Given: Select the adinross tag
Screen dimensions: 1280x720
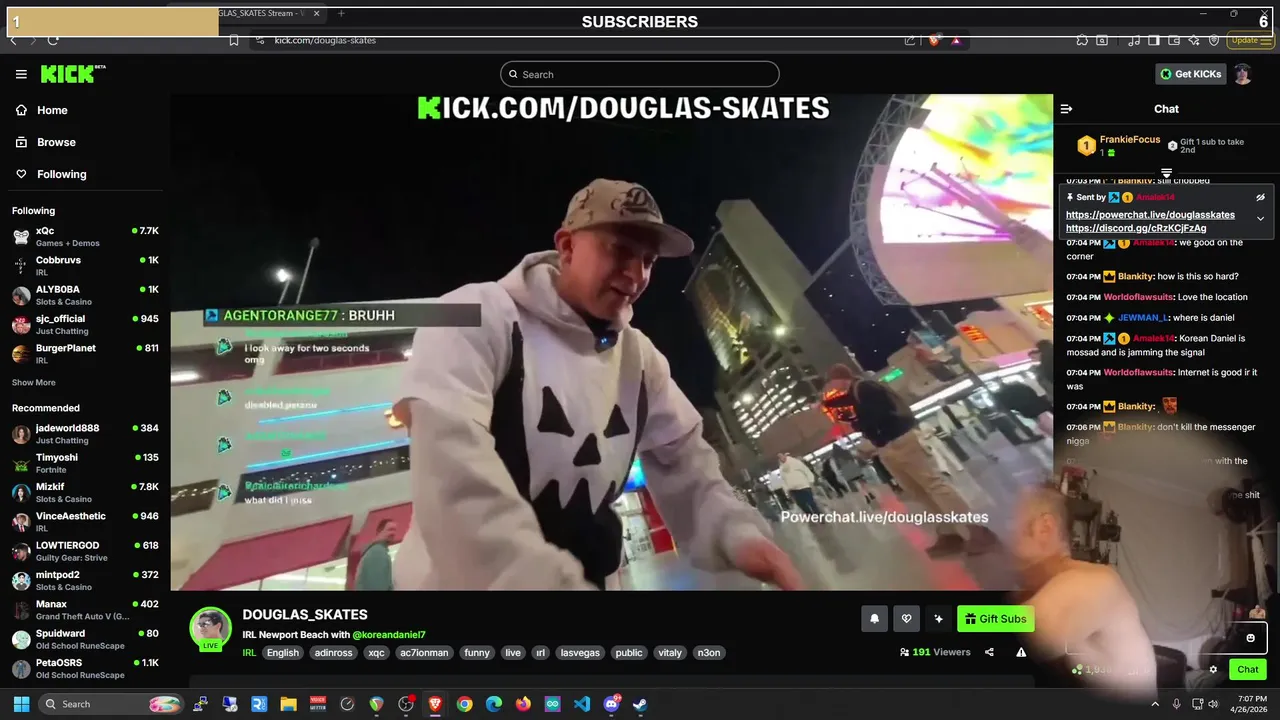Looking at the screenshot, I should [333, 653].
